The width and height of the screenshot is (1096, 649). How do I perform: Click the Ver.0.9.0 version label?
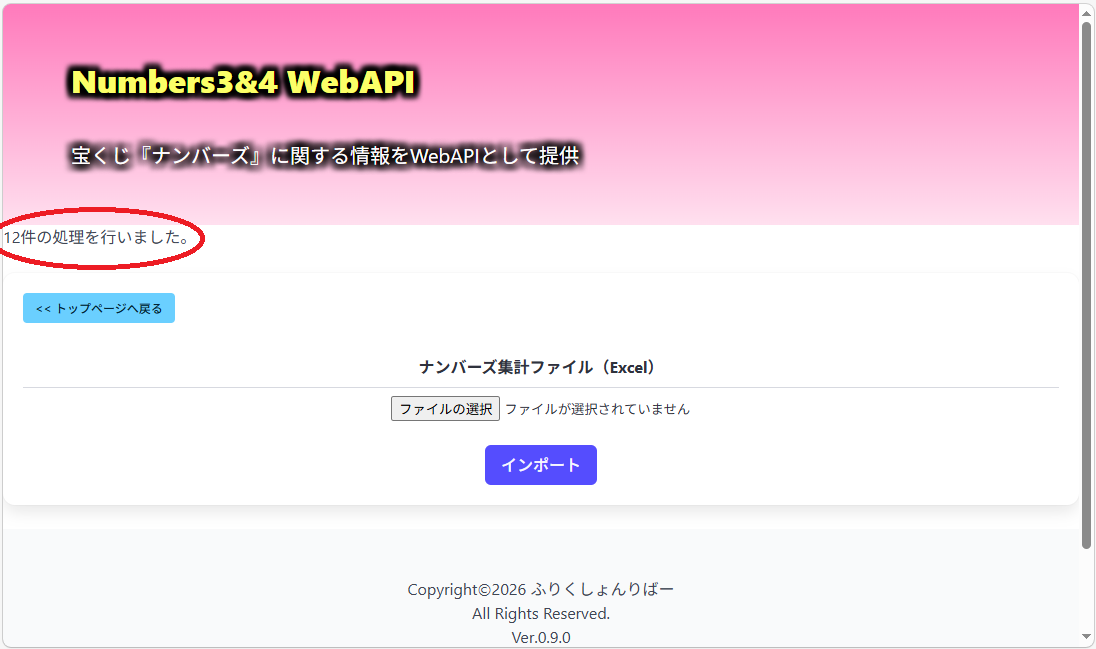pos(540,637)
